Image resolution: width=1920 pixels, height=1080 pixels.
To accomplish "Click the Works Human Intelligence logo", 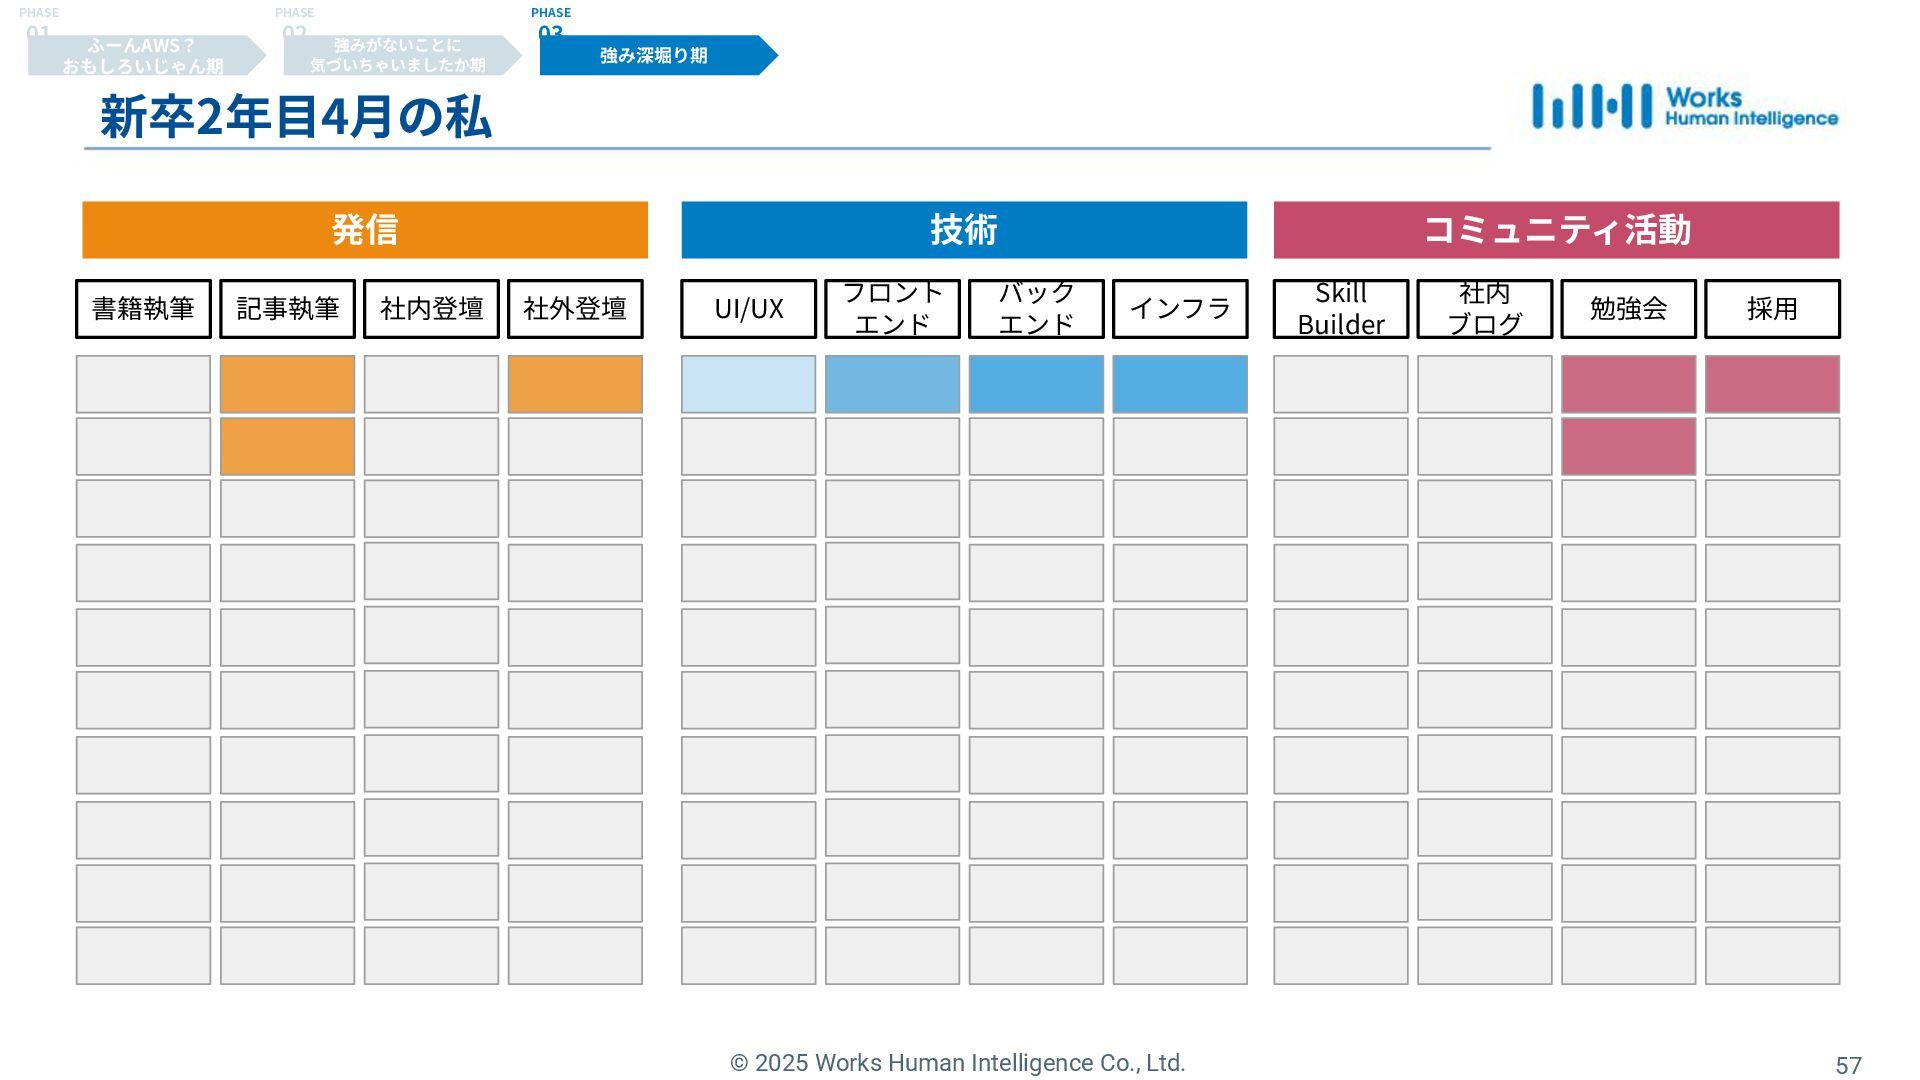I will [x=1684, y=107].
